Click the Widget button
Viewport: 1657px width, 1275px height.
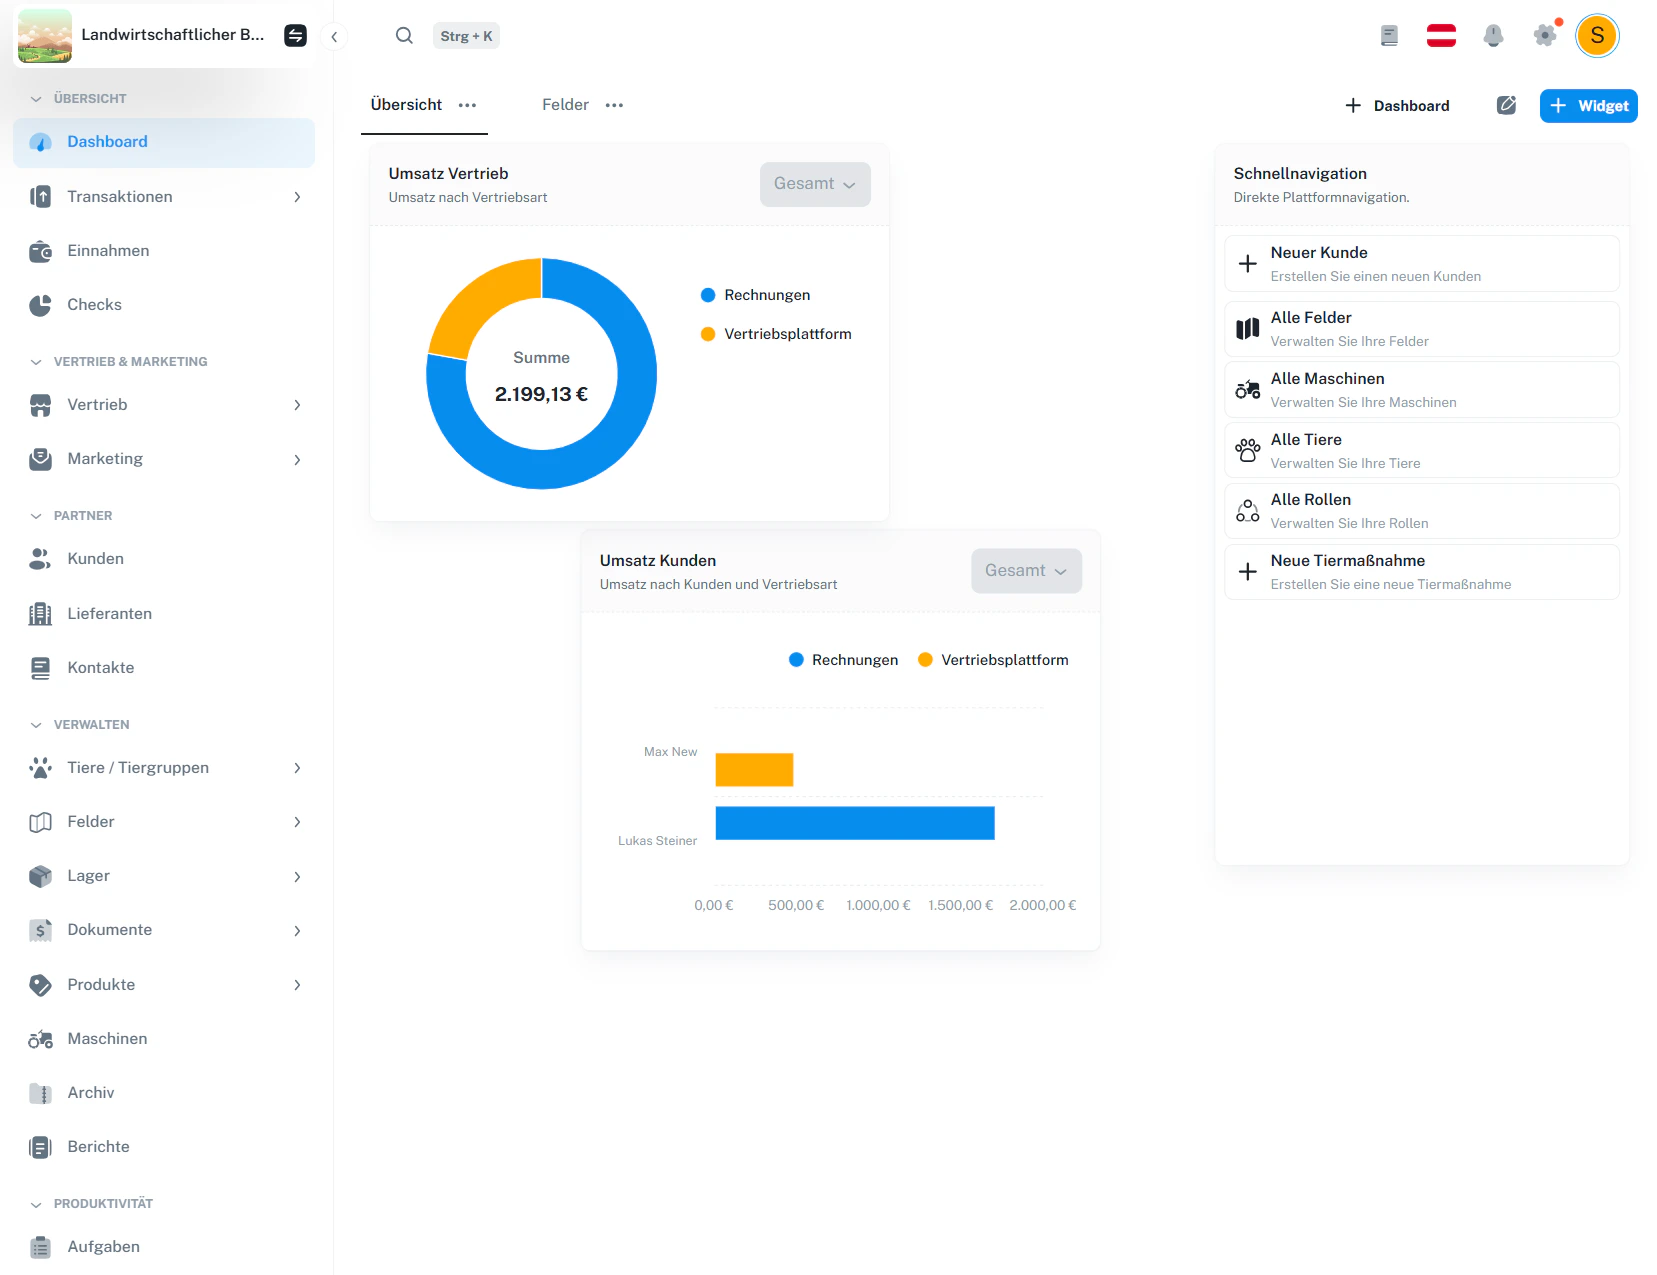[1588, 105]
